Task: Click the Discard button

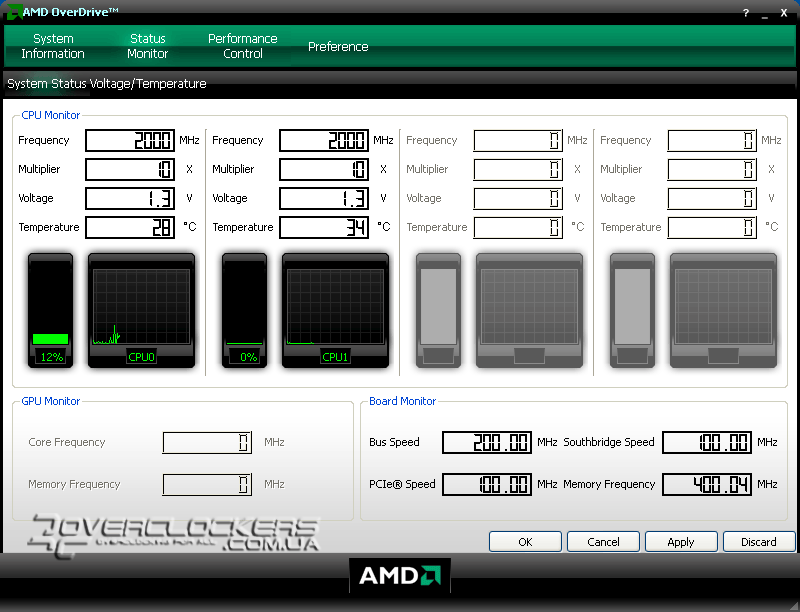Action: [759, 542]
